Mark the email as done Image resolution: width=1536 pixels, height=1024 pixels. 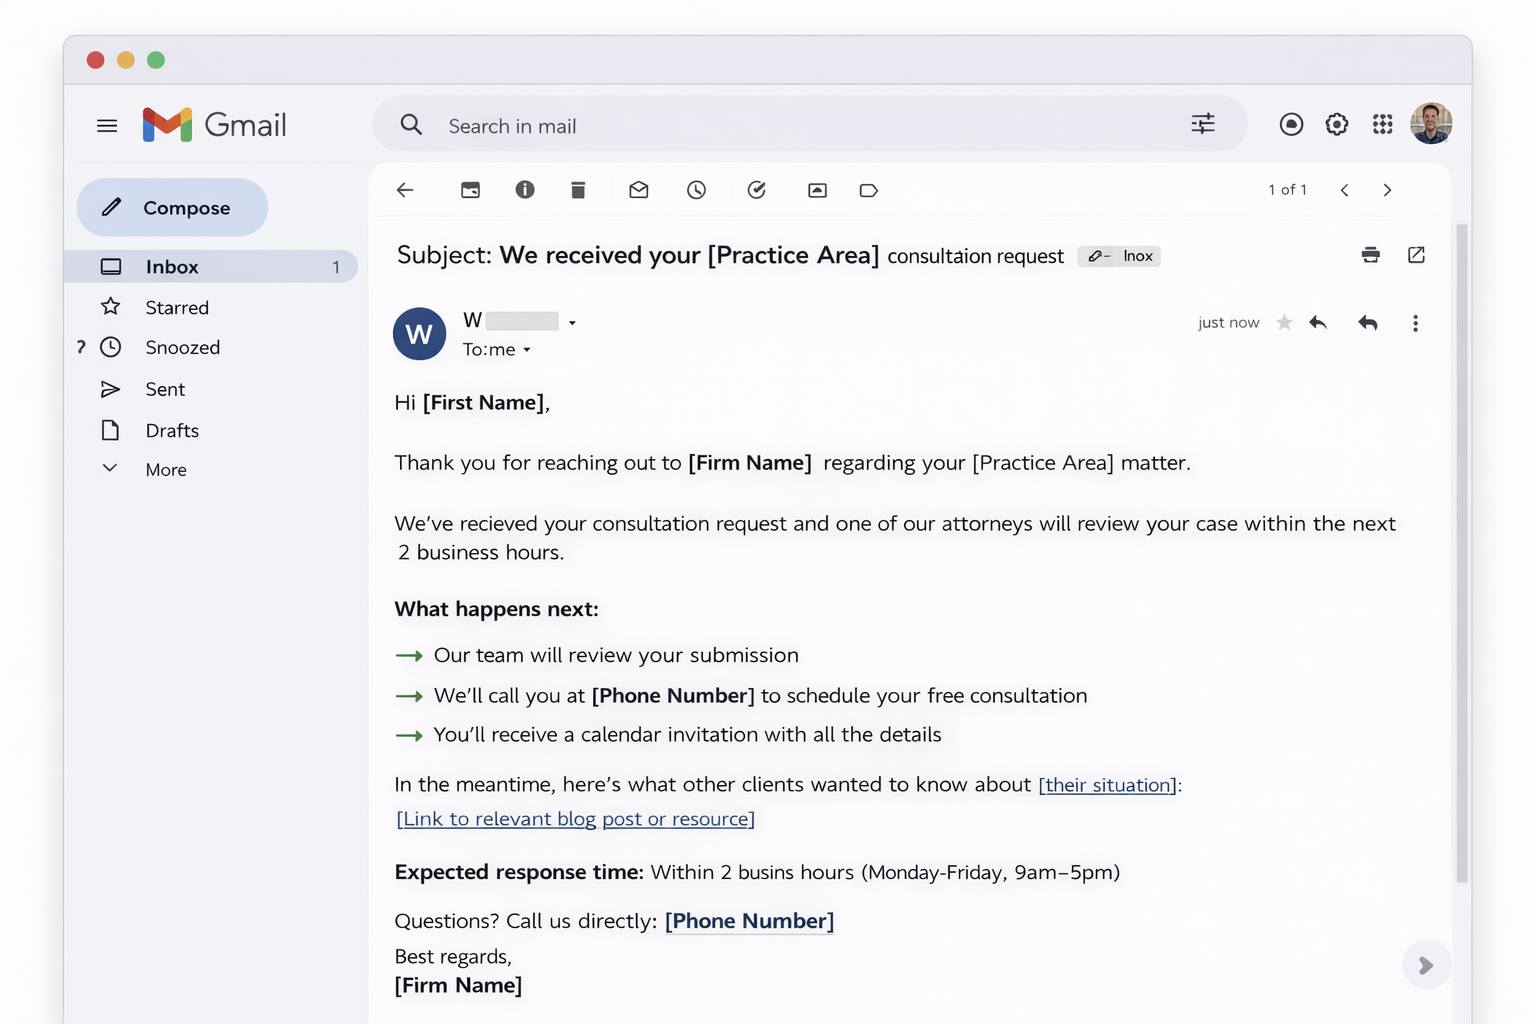click(x=757, y=190)
